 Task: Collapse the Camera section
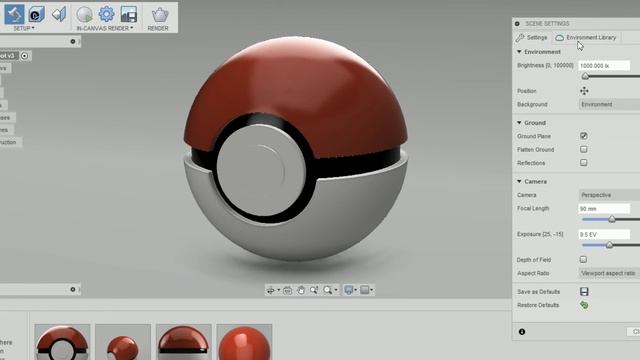[519, 181]
